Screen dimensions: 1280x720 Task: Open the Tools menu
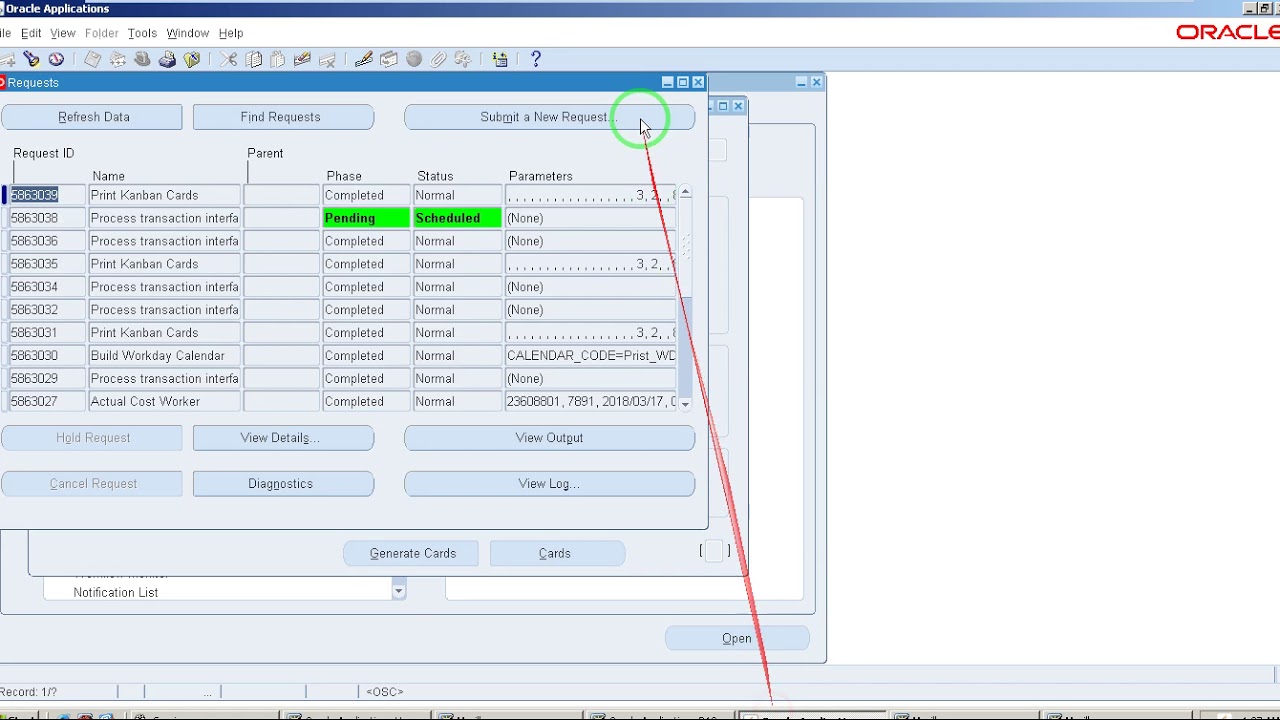[x=142, y=33]
